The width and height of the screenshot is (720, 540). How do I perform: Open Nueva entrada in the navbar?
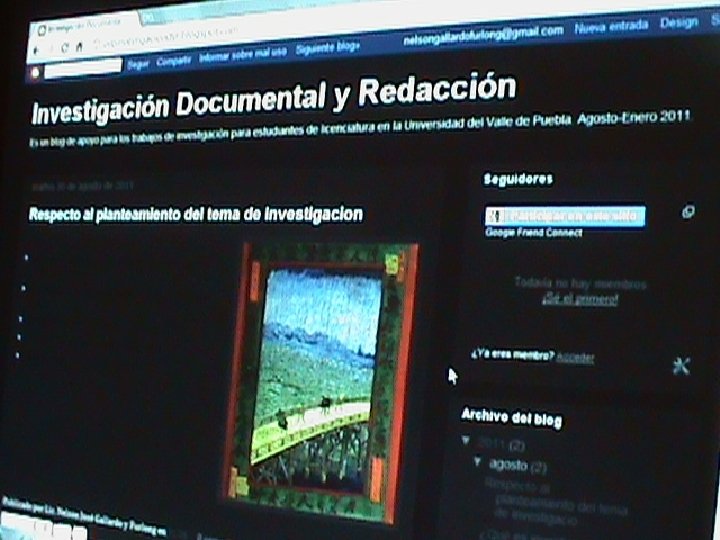(611, 27)
